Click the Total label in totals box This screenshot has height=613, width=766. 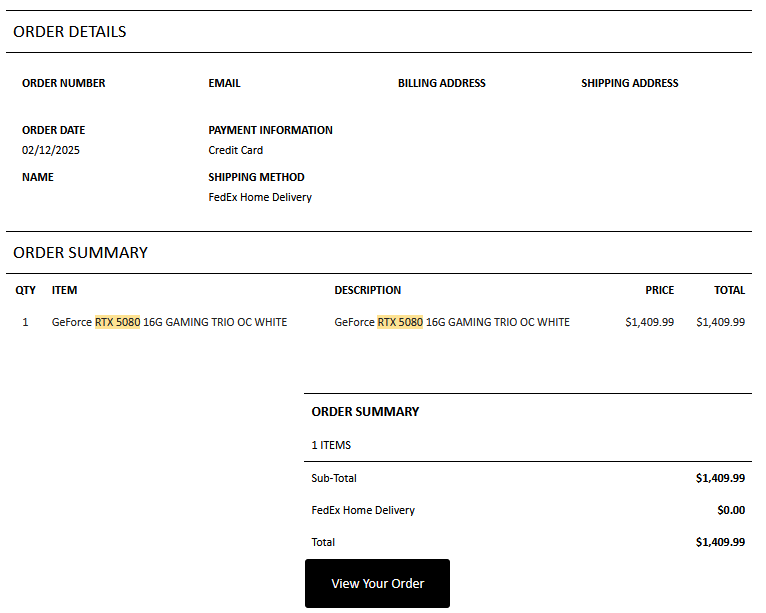coord(323,542)
